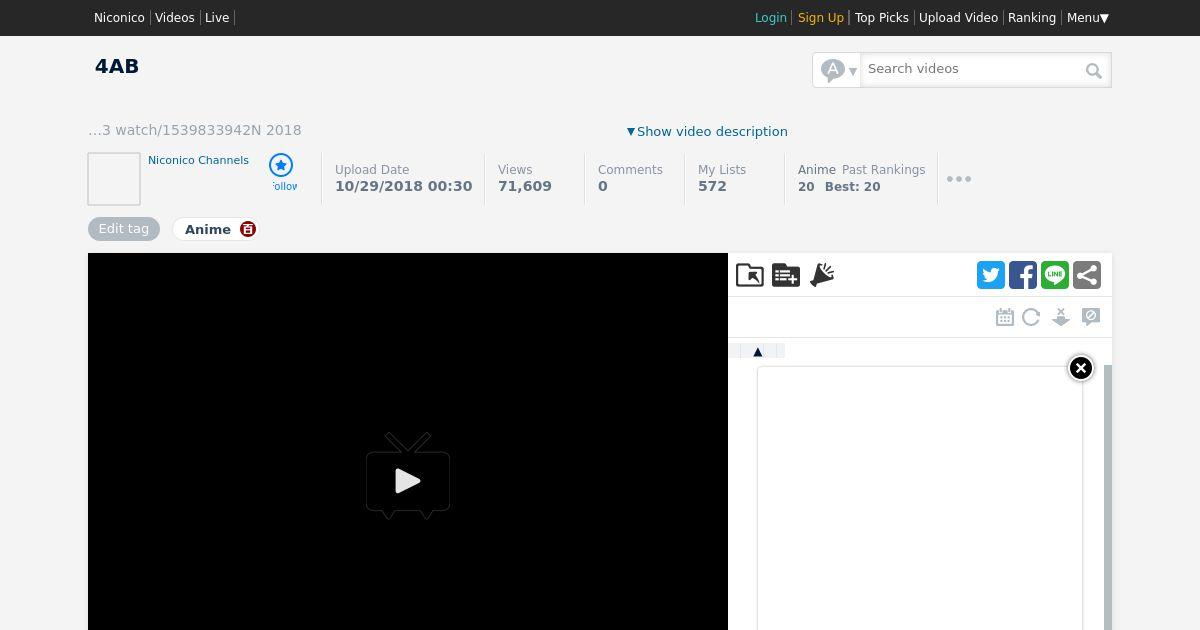Go to the Ranking page
The height and width of the screenshot is (630, 1200).
click(1032, 18)
